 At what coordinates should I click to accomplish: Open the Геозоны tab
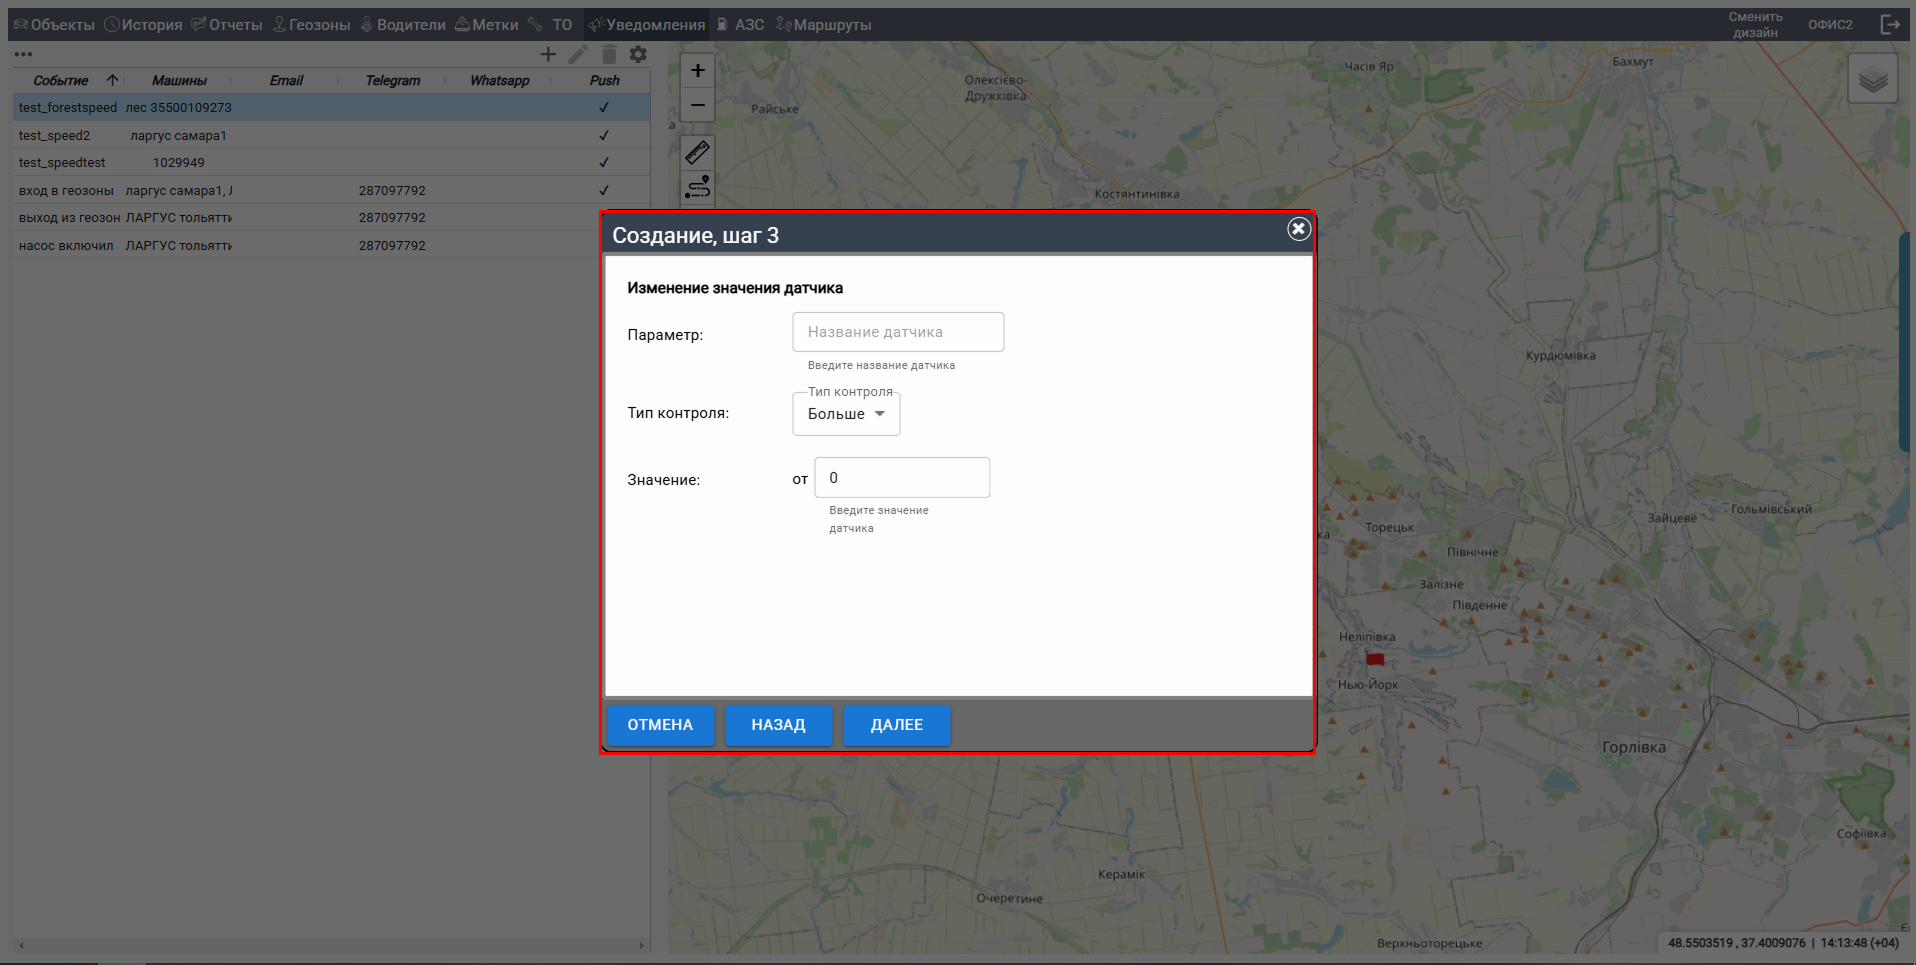coord(312,25)
